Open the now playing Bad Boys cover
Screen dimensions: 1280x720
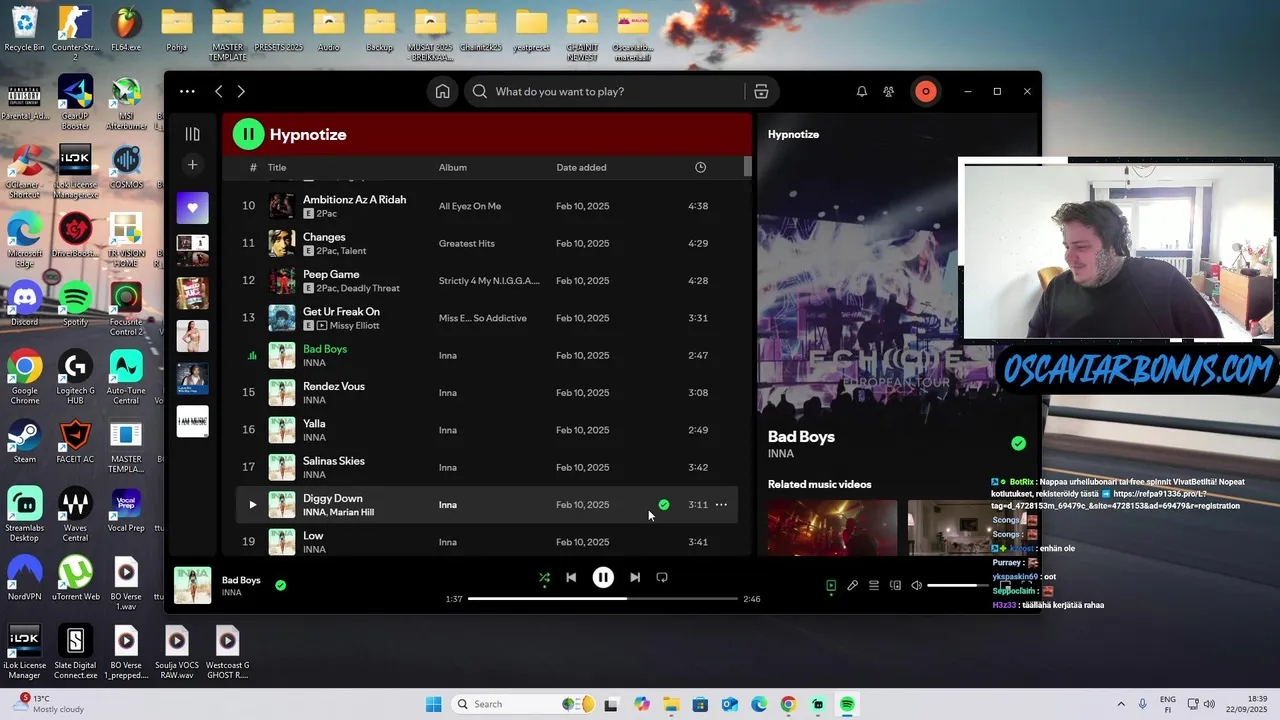coord(193,585)
